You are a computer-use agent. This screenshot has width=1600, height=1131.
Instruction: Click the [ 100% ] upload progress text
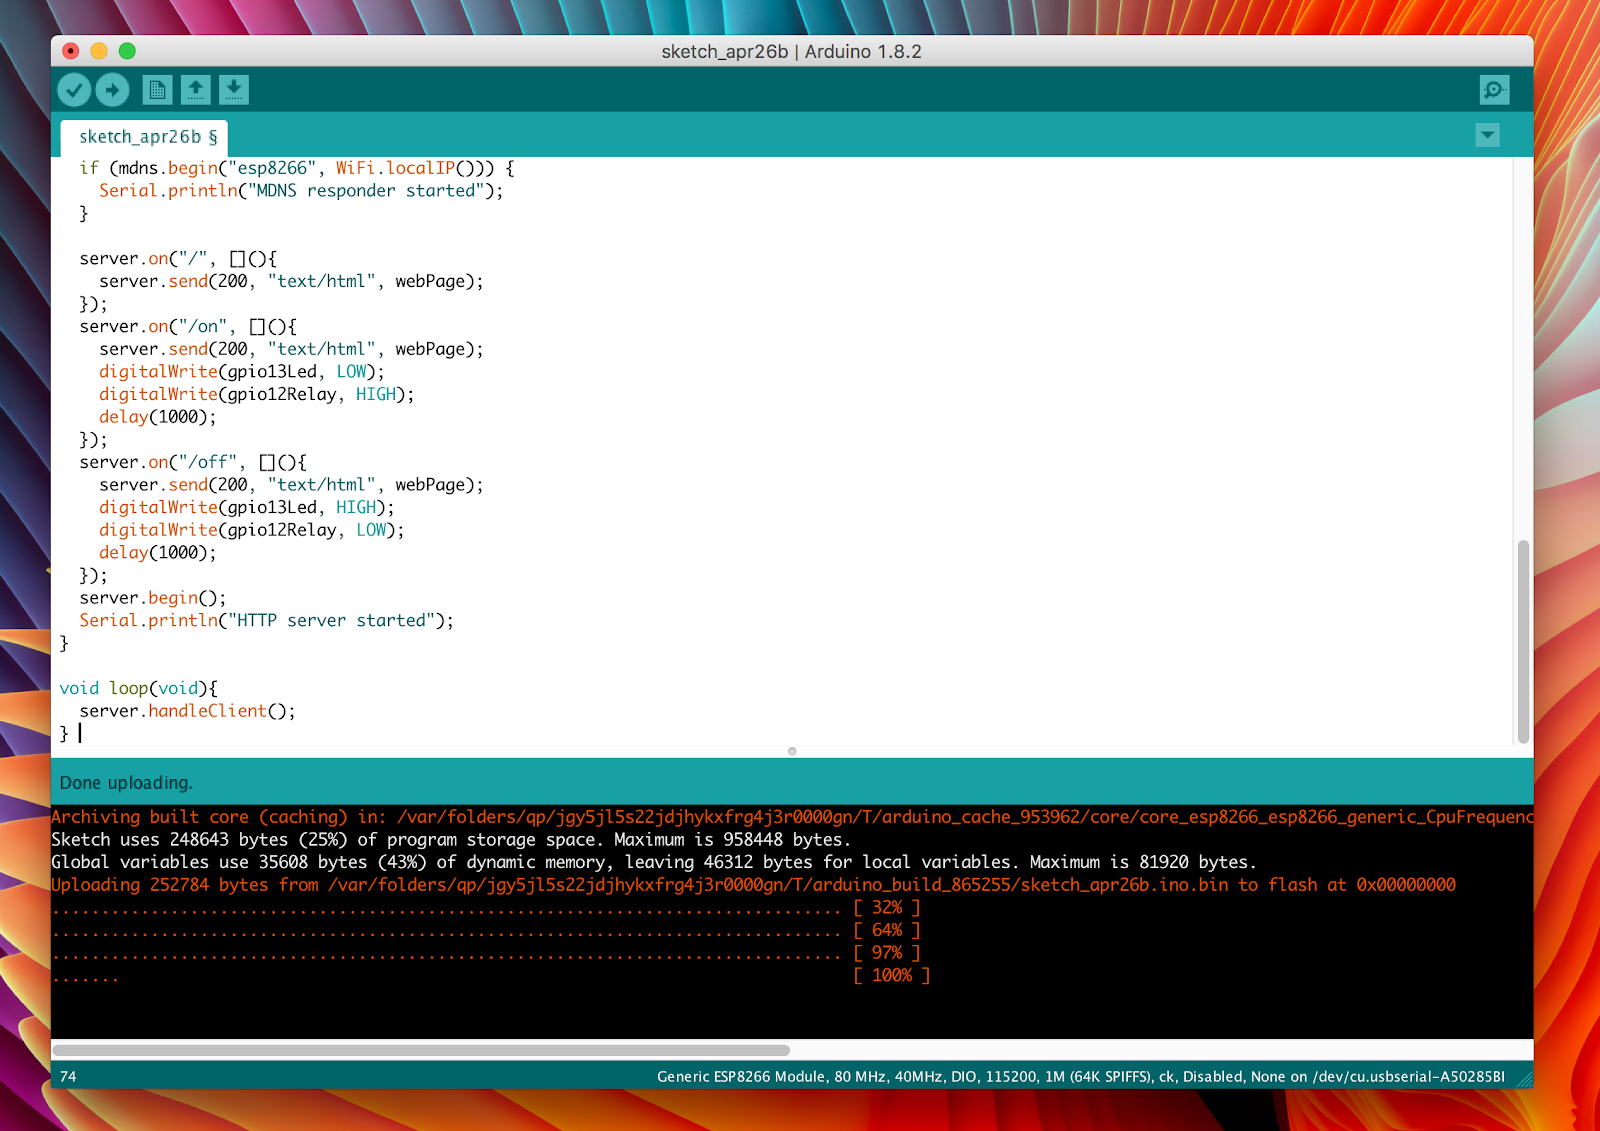pyautogui.click(x=891, y=976)
